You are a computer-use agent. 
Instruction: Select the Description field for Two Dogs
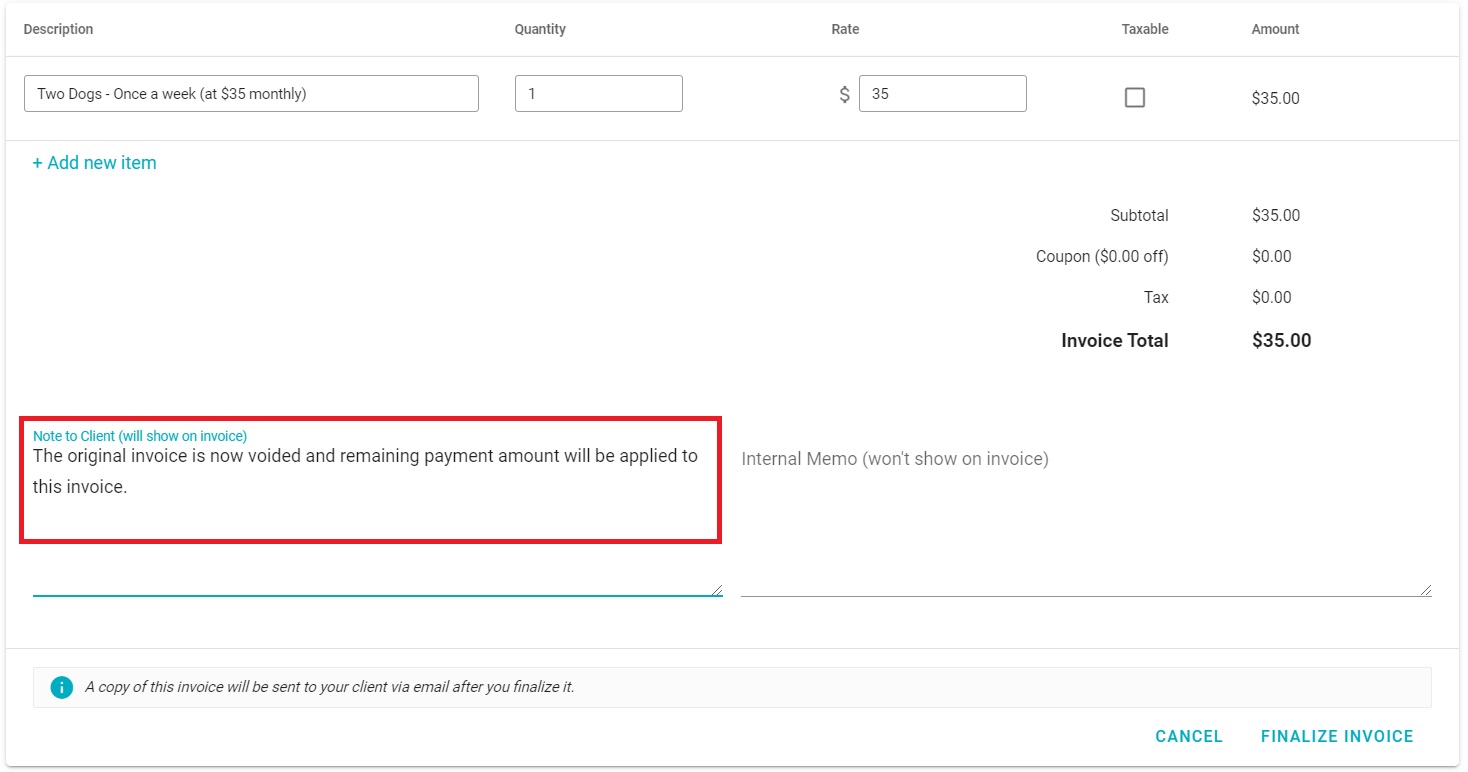tap(250, 93)
